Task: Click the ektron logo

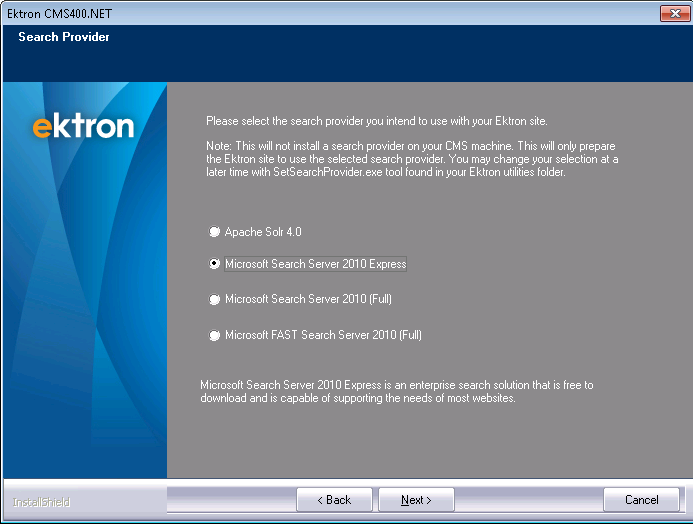Action: (x=83, y=126)
